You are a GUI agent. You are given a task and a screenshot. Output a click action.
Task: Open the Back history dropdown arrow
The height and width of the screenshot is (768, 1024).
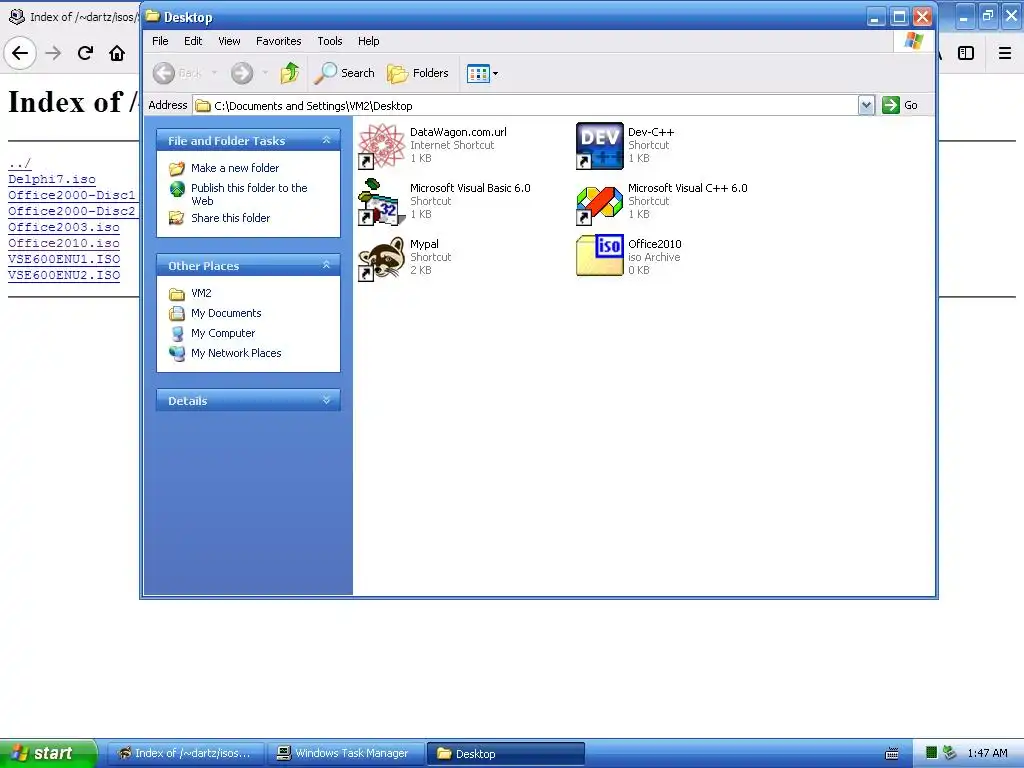[214, 73]
